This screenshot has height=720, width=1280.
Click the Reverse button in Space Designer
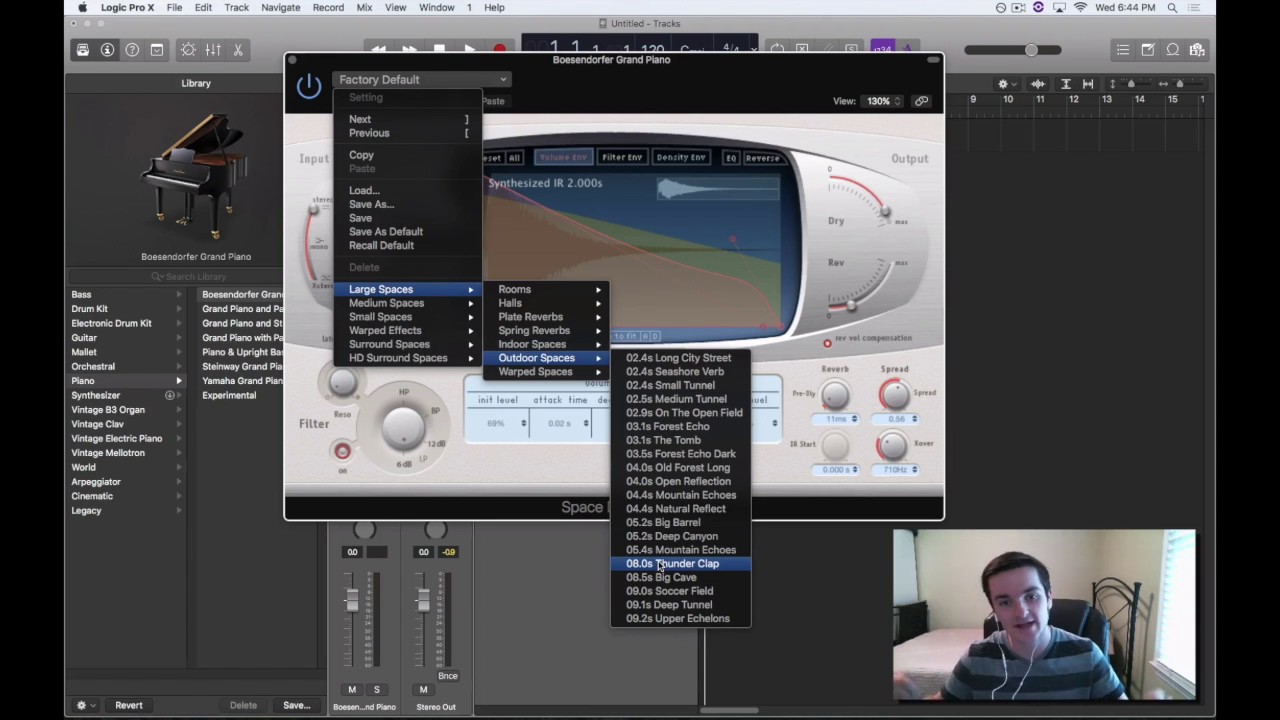(x=762, y=158)
